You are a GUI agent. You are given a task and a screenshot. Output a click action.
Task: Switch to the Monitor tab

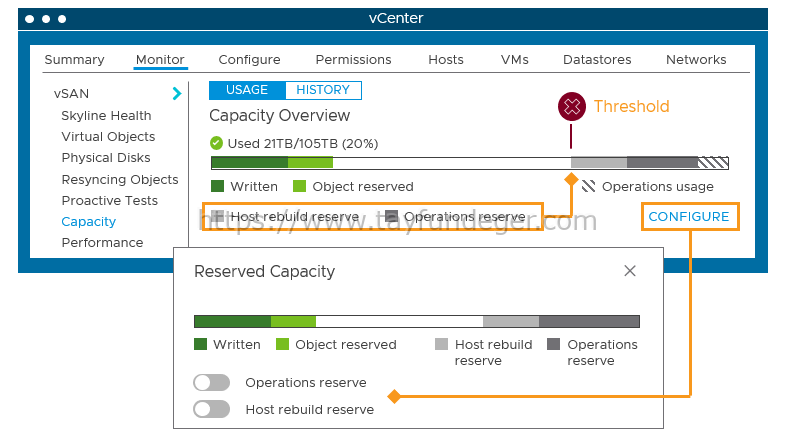(x=160, y=60)
